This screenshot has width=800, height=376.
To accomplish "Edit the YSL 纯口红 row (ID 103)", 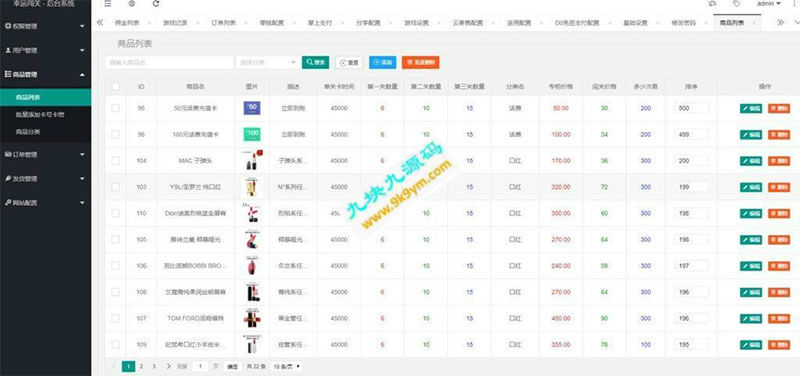I will pos(751,187).
